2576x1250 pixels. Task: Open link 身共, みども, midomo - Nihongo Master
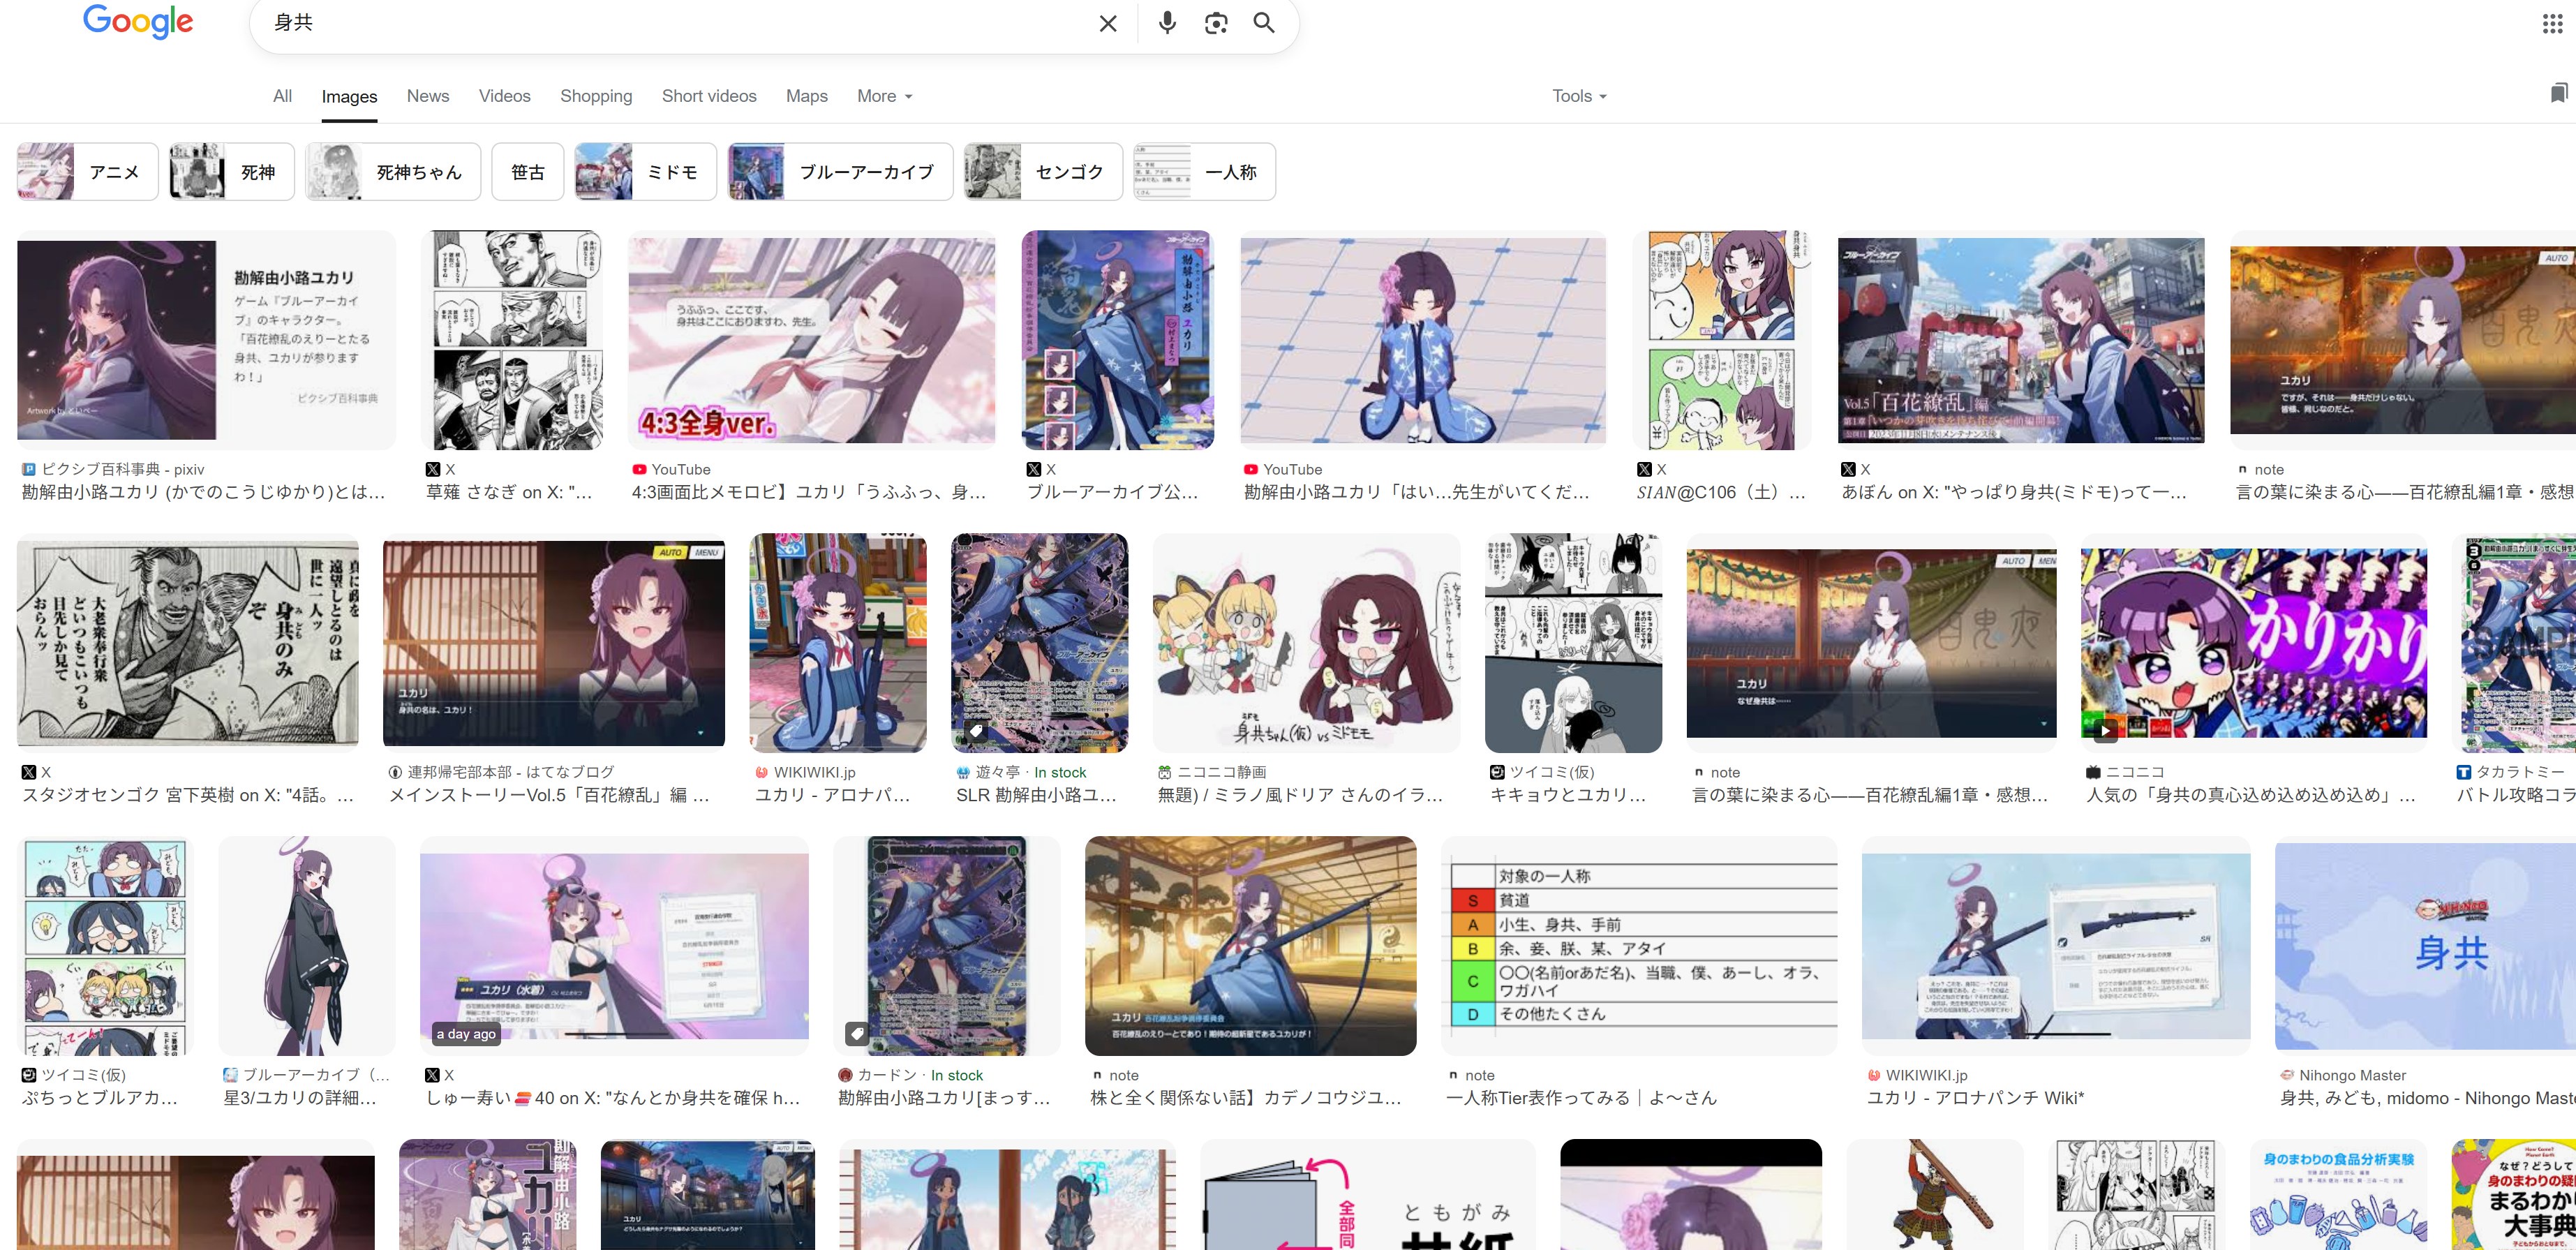(x=2427, y=1098)
